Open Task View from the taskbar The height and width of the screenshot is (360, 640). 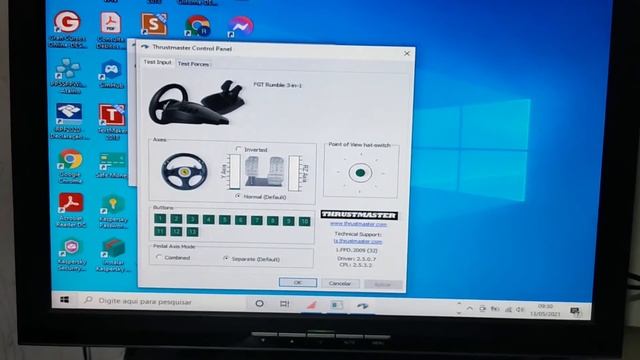coord(284,304)
